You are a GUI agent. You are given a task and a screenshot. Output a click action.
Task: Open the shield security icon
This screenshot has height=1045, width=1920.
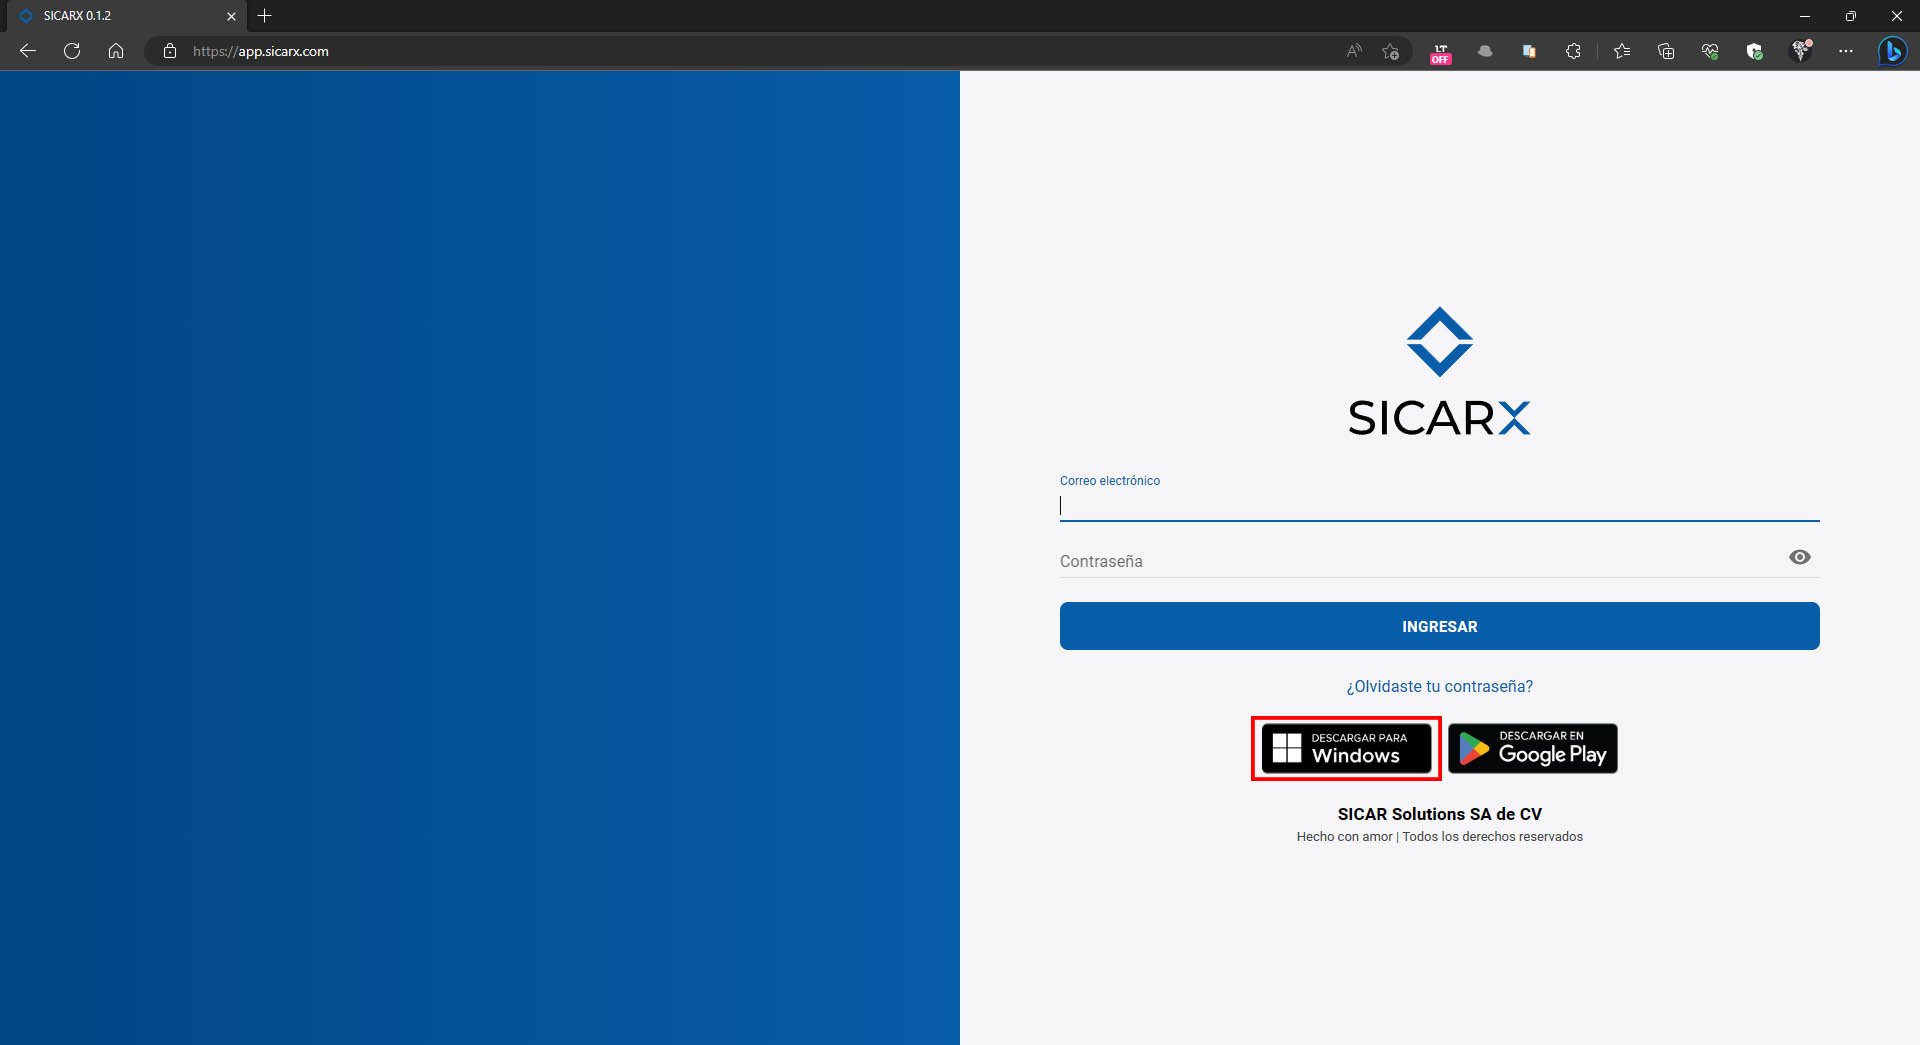point(1754,51)
